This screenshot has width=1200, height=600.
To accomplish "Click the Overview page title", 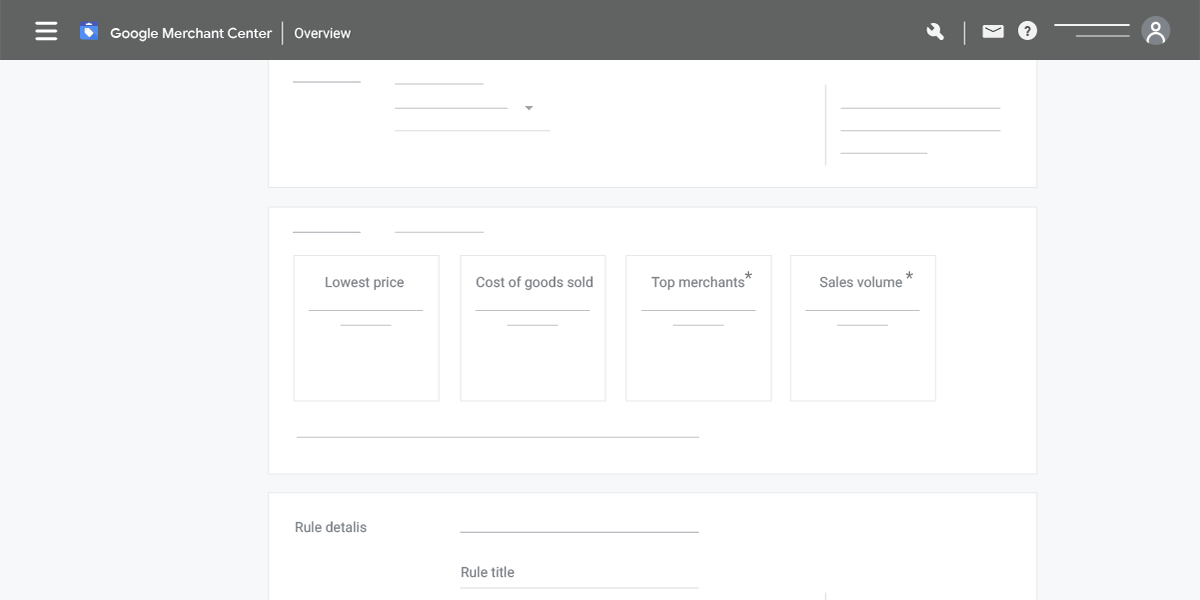I will coord(322,33).
